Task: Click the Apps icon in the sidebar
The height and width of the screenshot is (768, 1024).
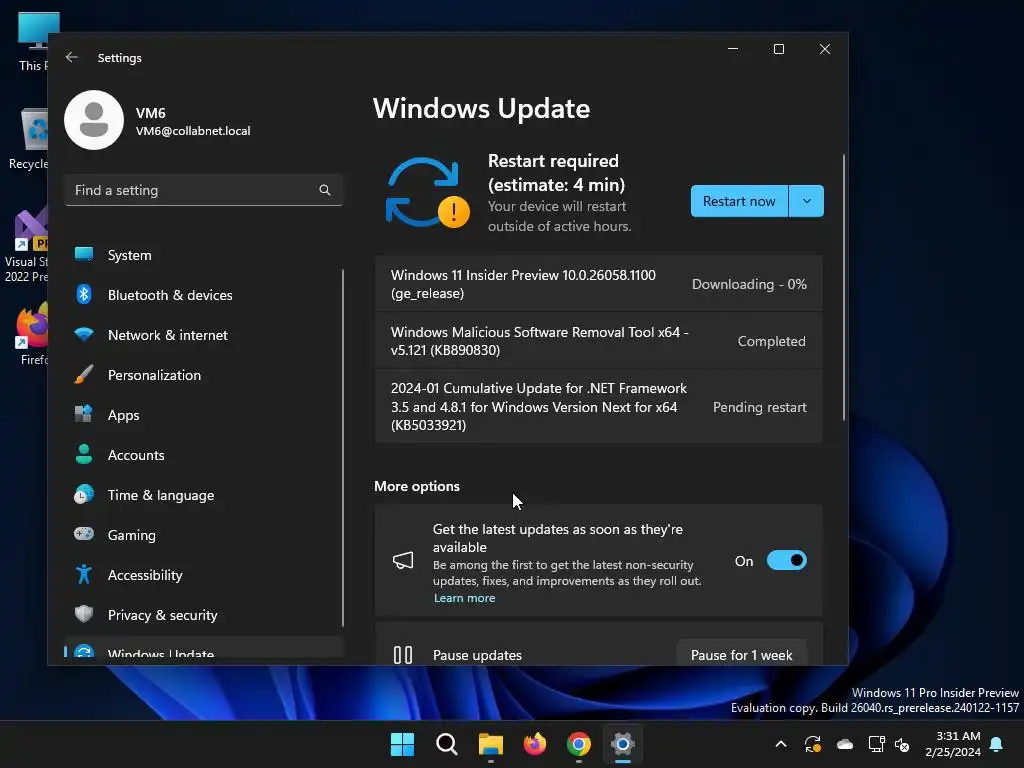Action: [84, 414]
